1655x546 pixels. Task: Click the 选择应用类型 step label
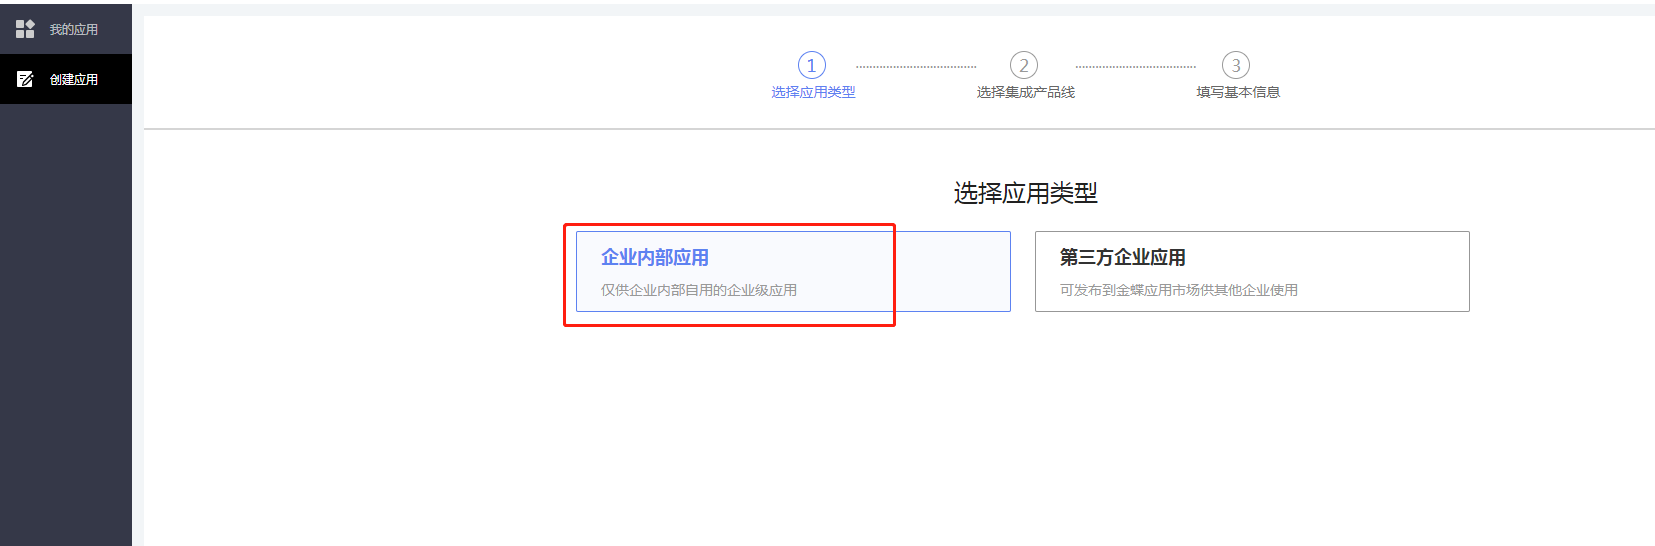813,92
